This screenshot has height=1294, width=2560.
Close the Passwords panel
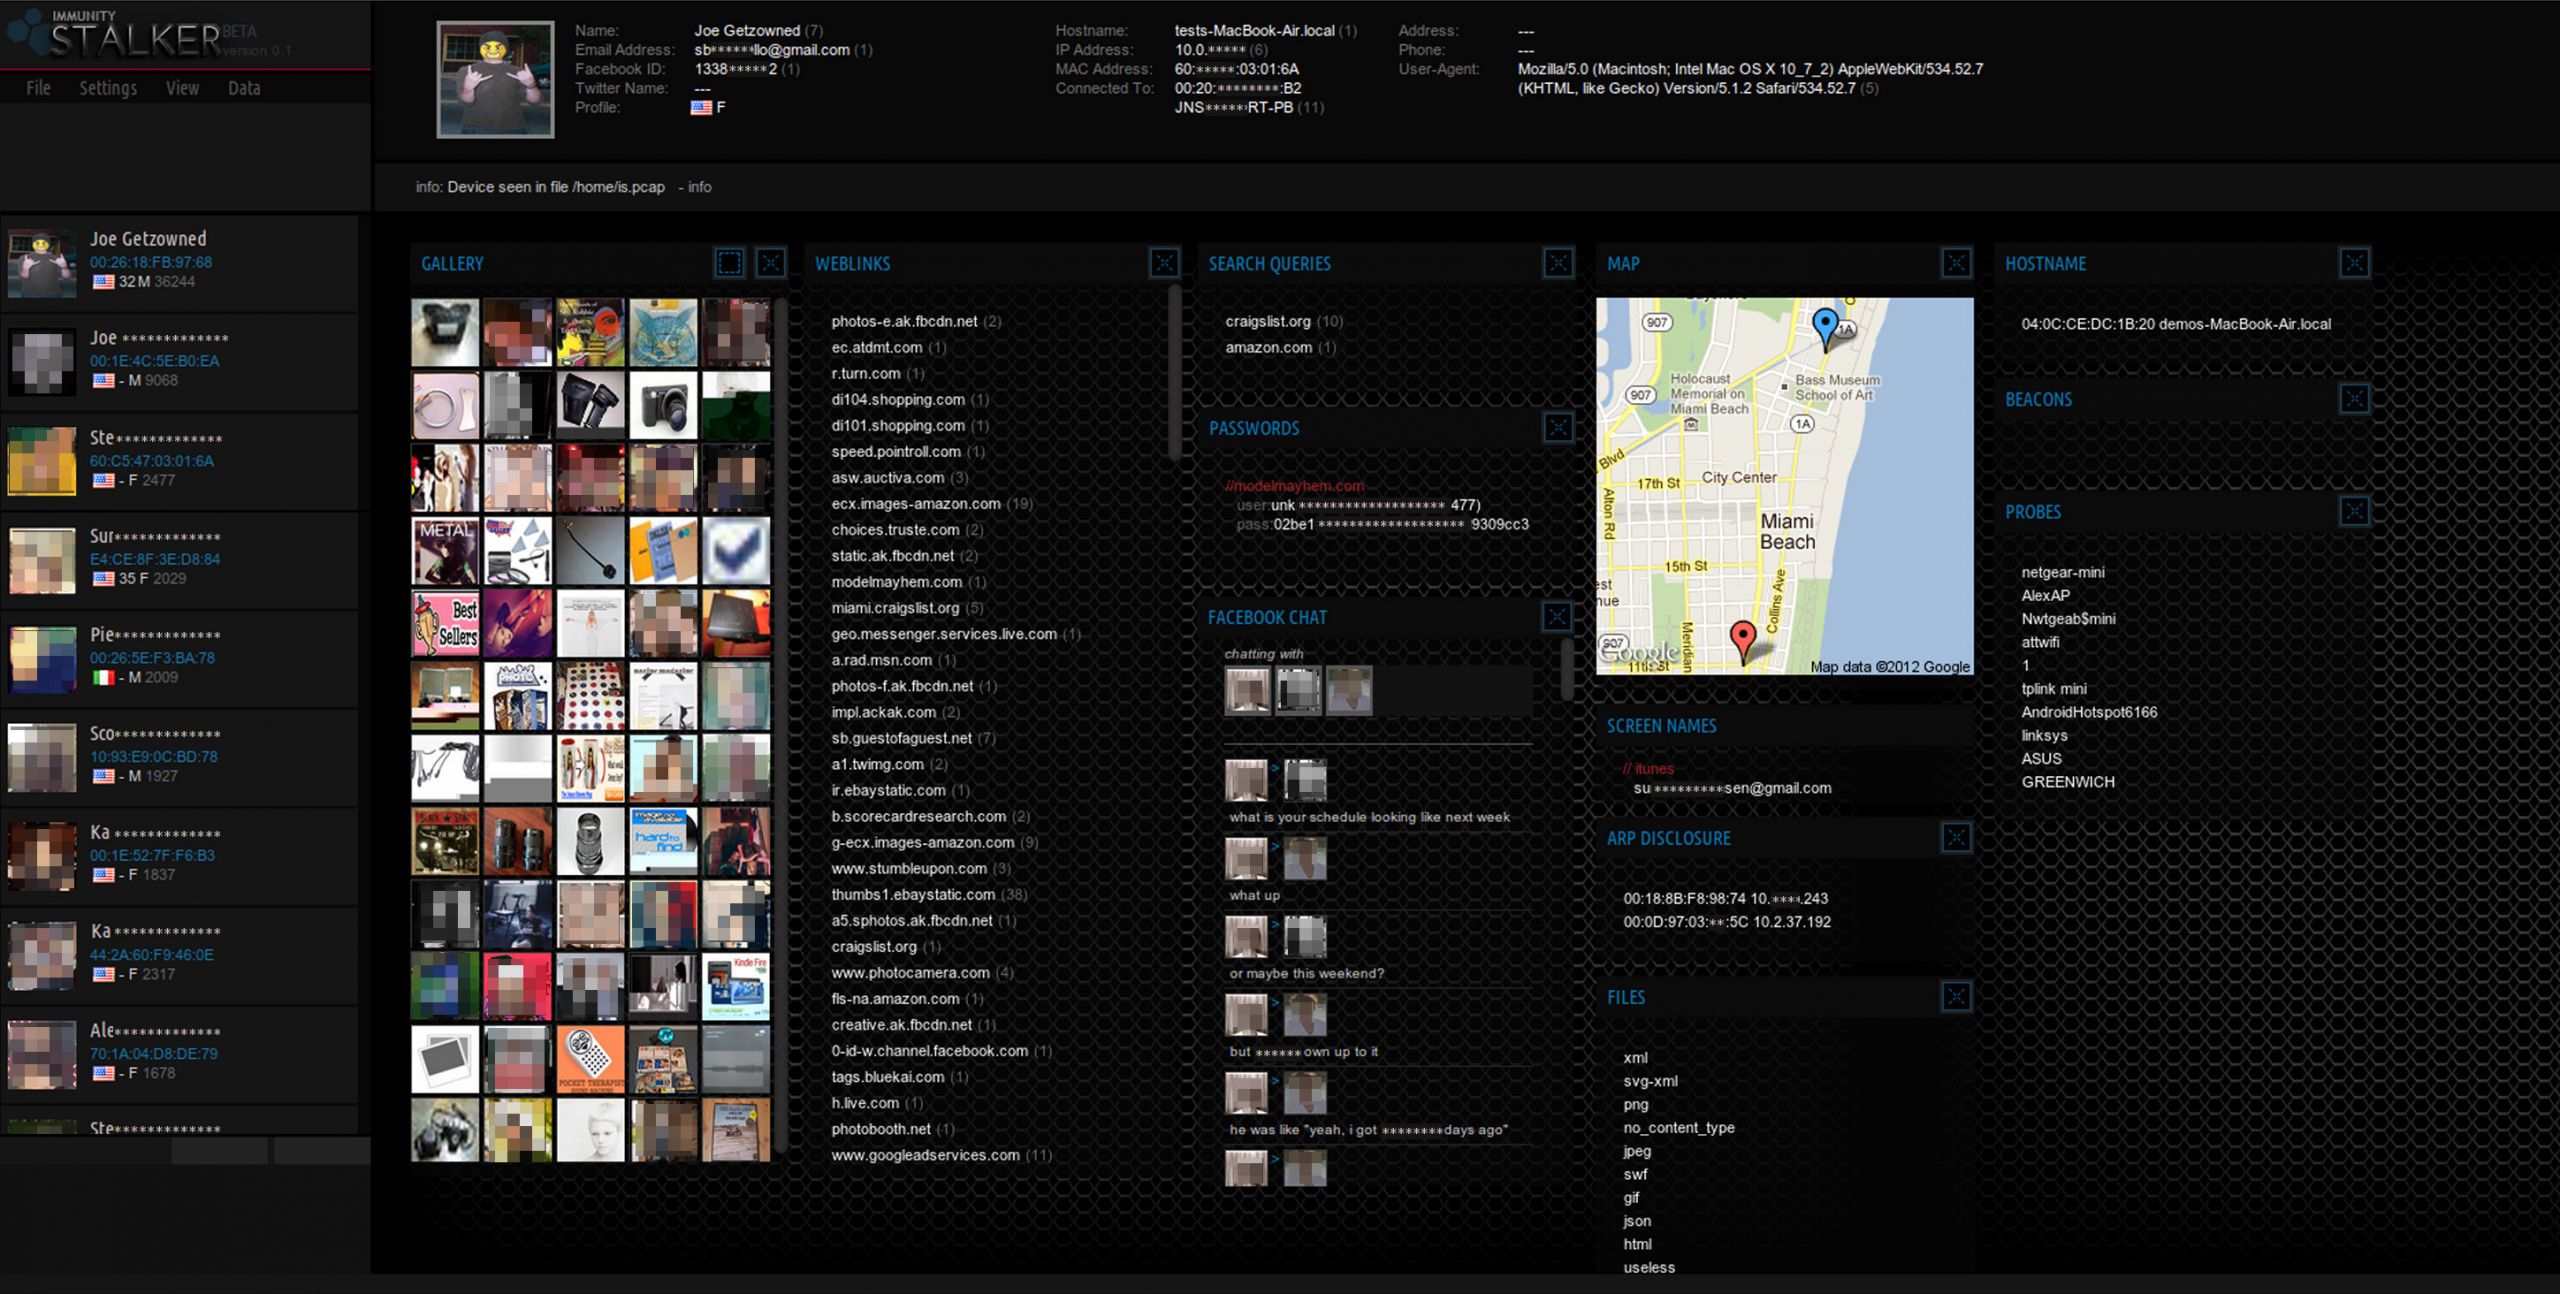pyautogui.click(x=1558, y=428)
